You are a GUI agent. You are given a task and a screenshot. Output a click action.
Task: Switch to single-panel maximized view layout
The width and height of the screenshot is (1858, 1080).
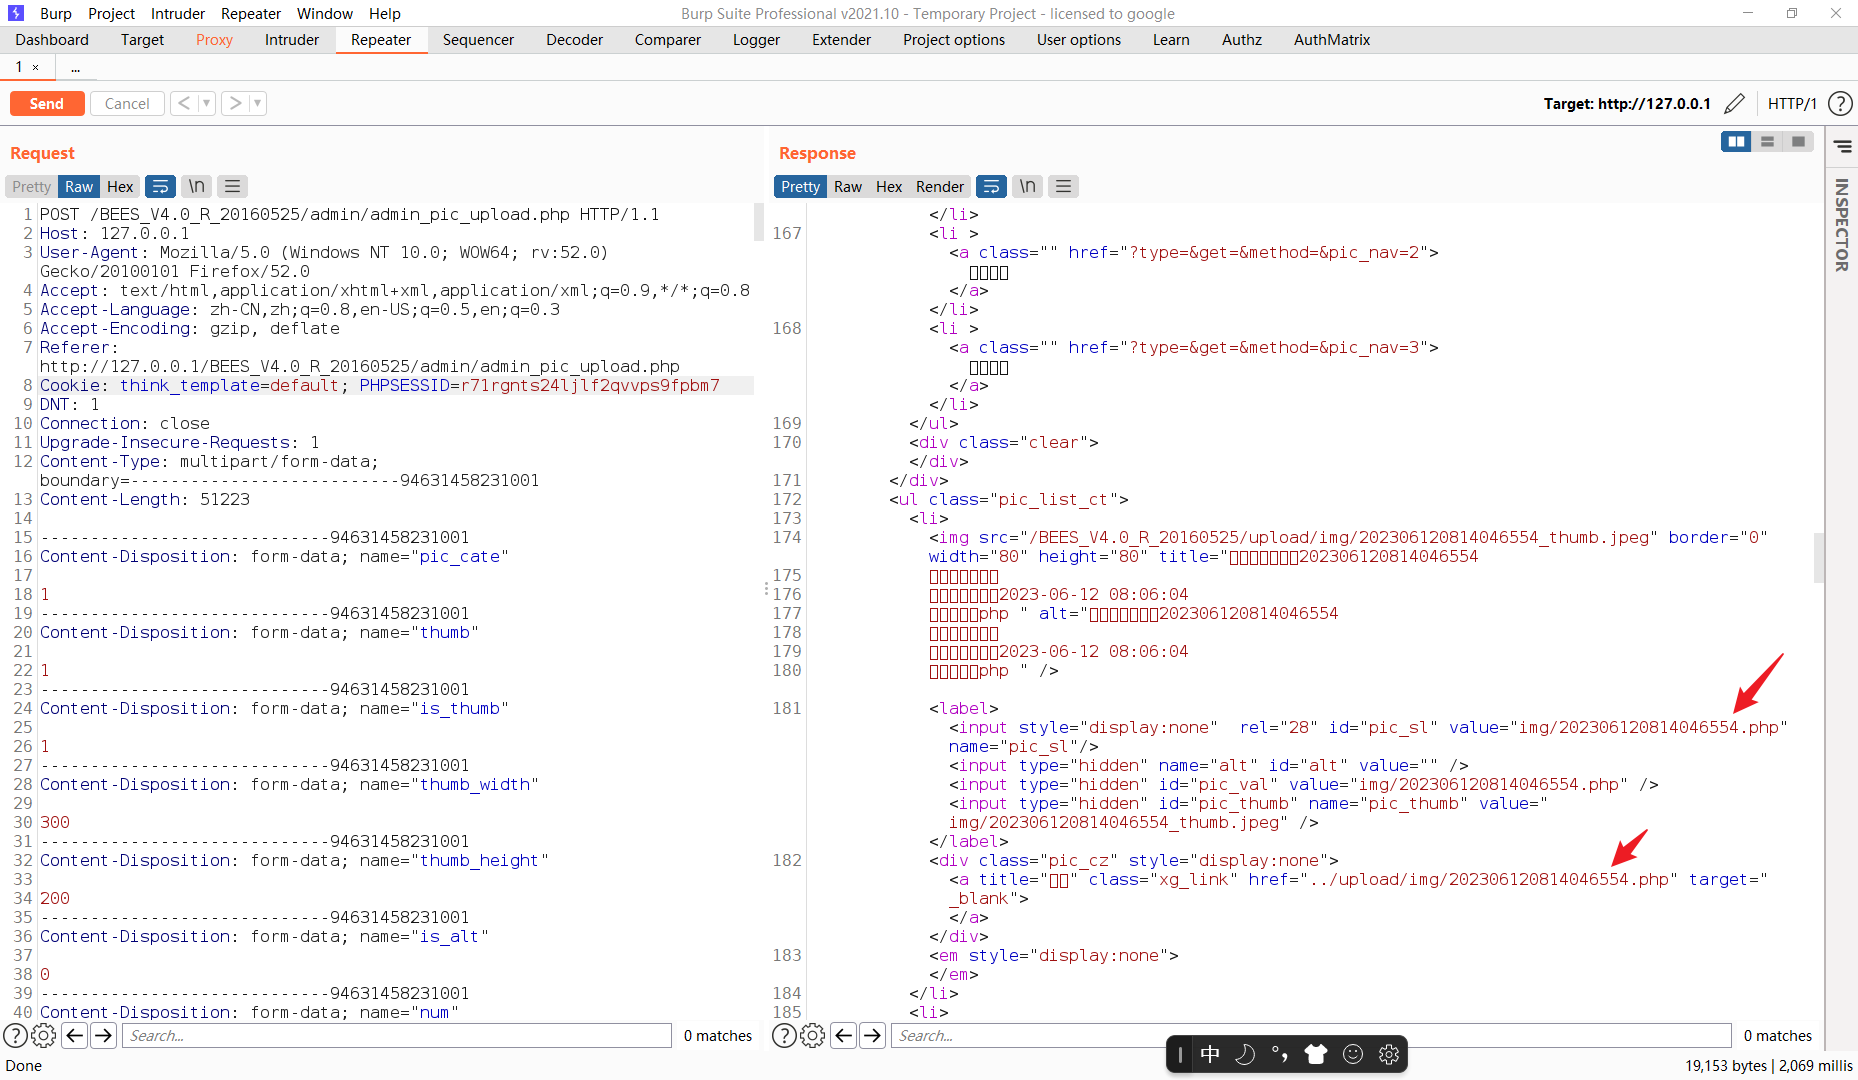point(1798,141)
